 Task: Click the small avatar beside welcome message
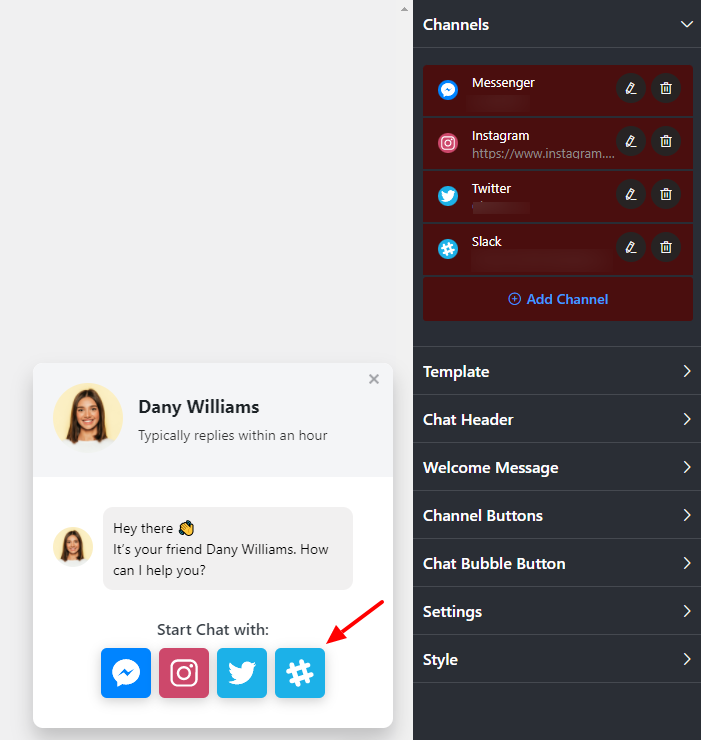tap(73, 547)
